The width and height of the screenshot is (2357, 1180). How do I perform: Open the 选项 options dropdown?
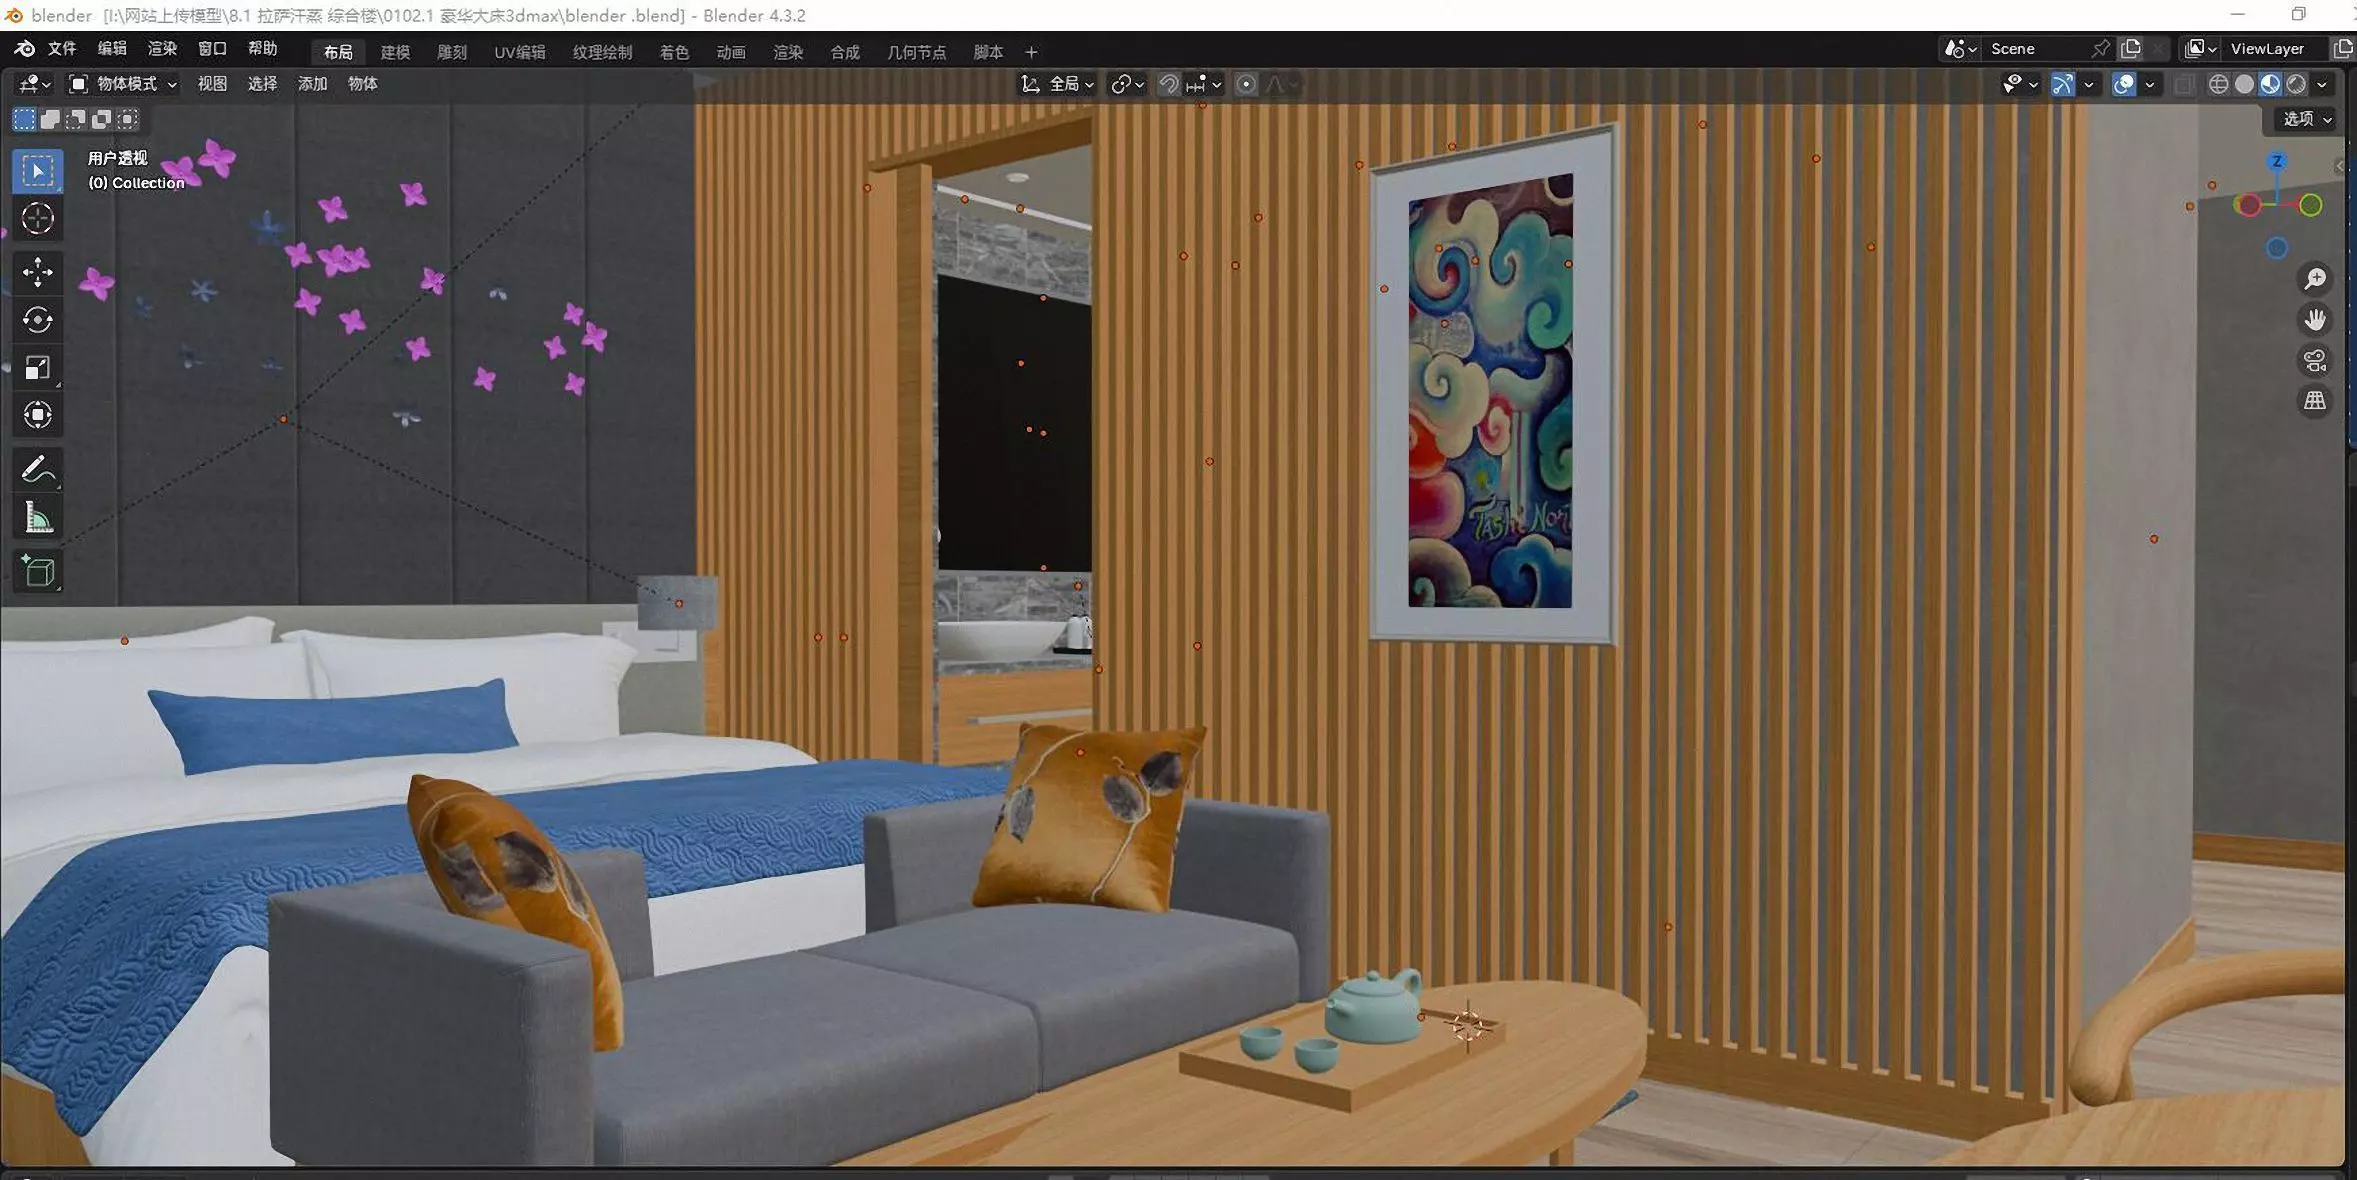coord(2307,119)
